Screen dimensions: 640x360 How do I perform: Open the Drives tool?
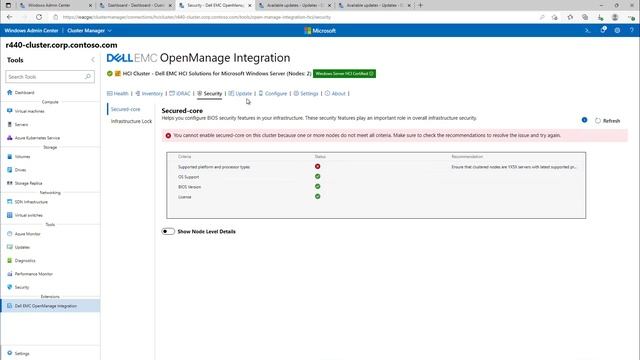(20, 170)
